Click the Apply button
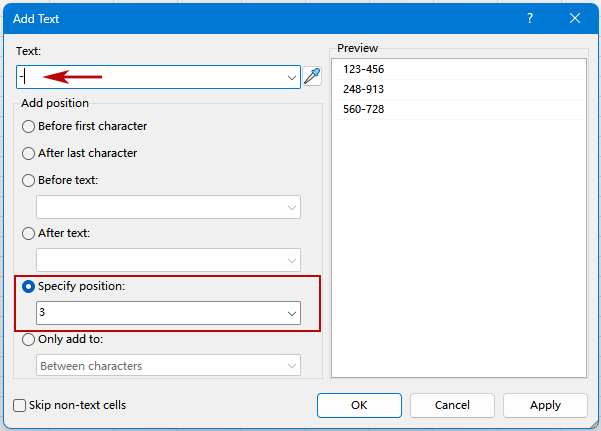The image size is (601, 431). 545,405
